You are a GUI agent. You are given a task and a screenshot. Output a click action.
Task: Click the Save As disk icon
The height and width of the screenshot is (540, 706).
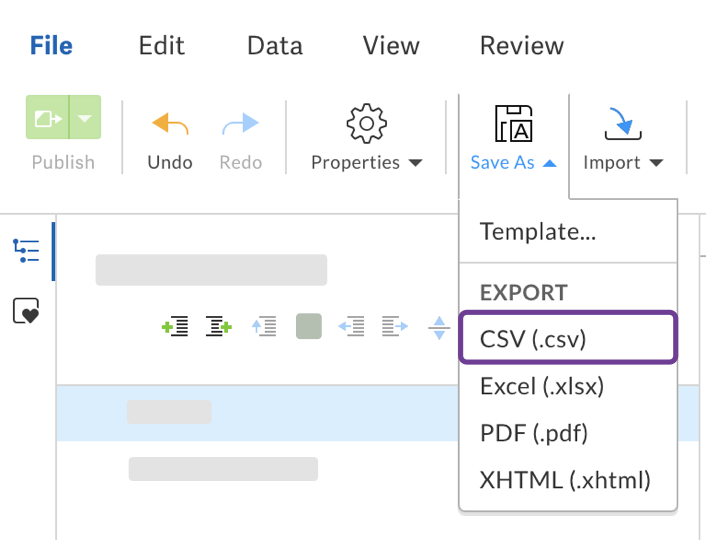pyautogui.click(x=514, y=124)
